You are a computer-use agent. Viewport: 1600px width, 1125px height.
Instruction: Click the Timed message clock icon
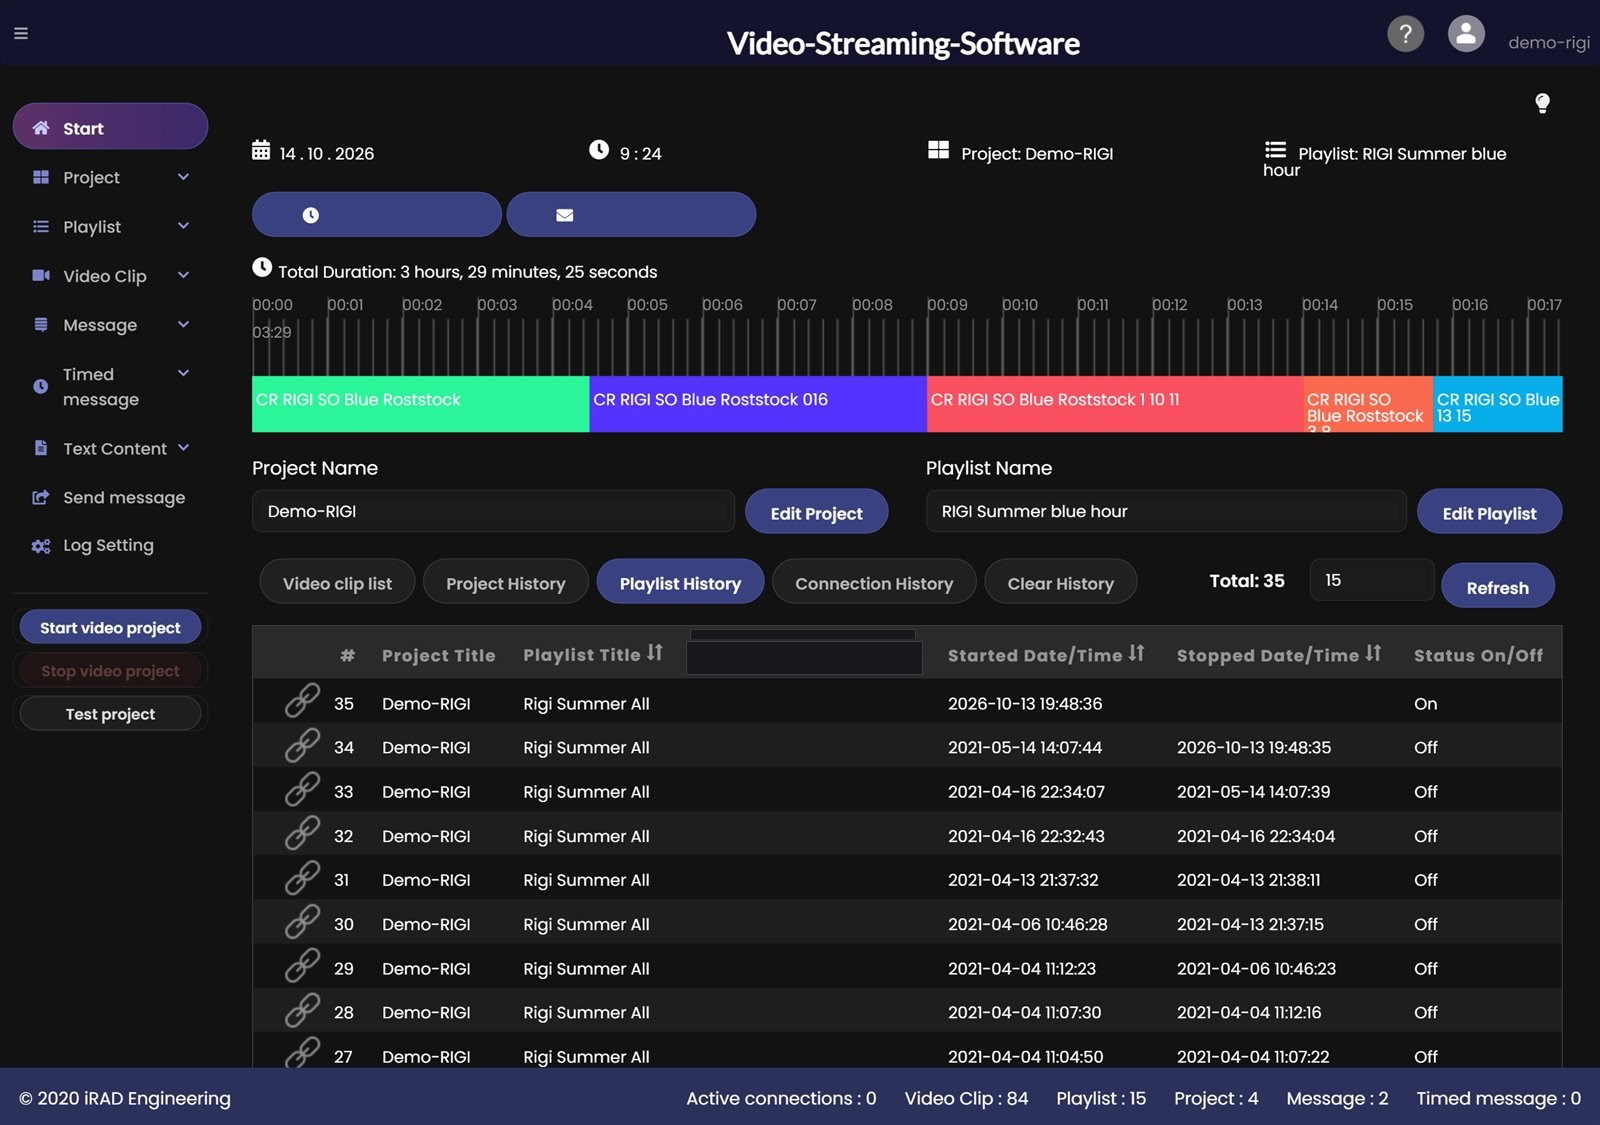(x=41, y=386)
